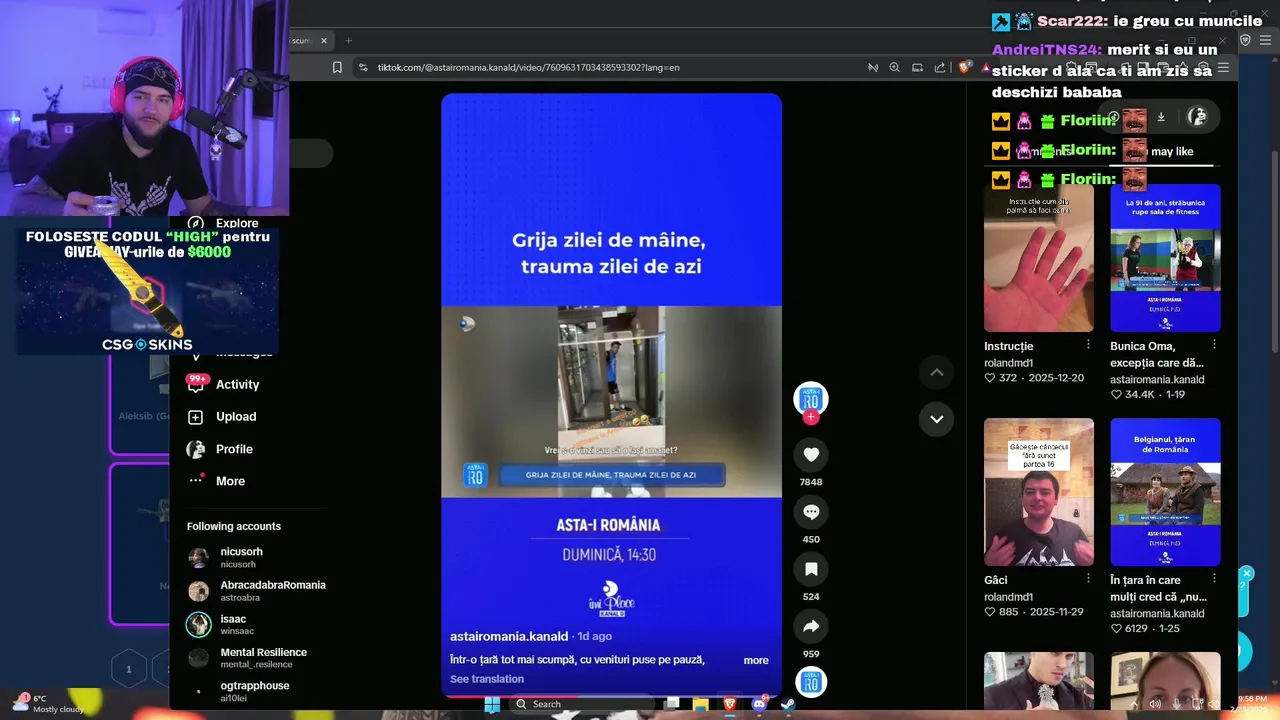Click the zoom magnifier icon in address bar
This screenshot has width=1280, height=720.
895,67
